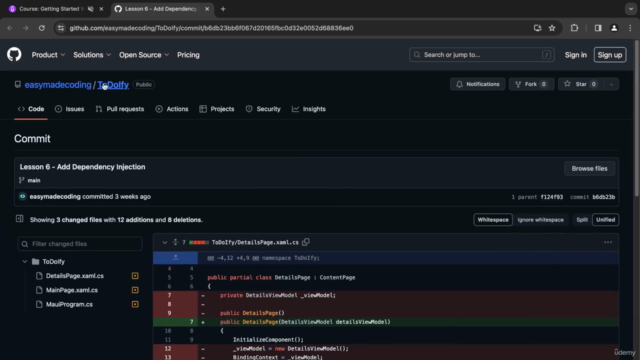Select the Whitespace view option
Screen dimensions: 640x360
[x=493, y=220]
